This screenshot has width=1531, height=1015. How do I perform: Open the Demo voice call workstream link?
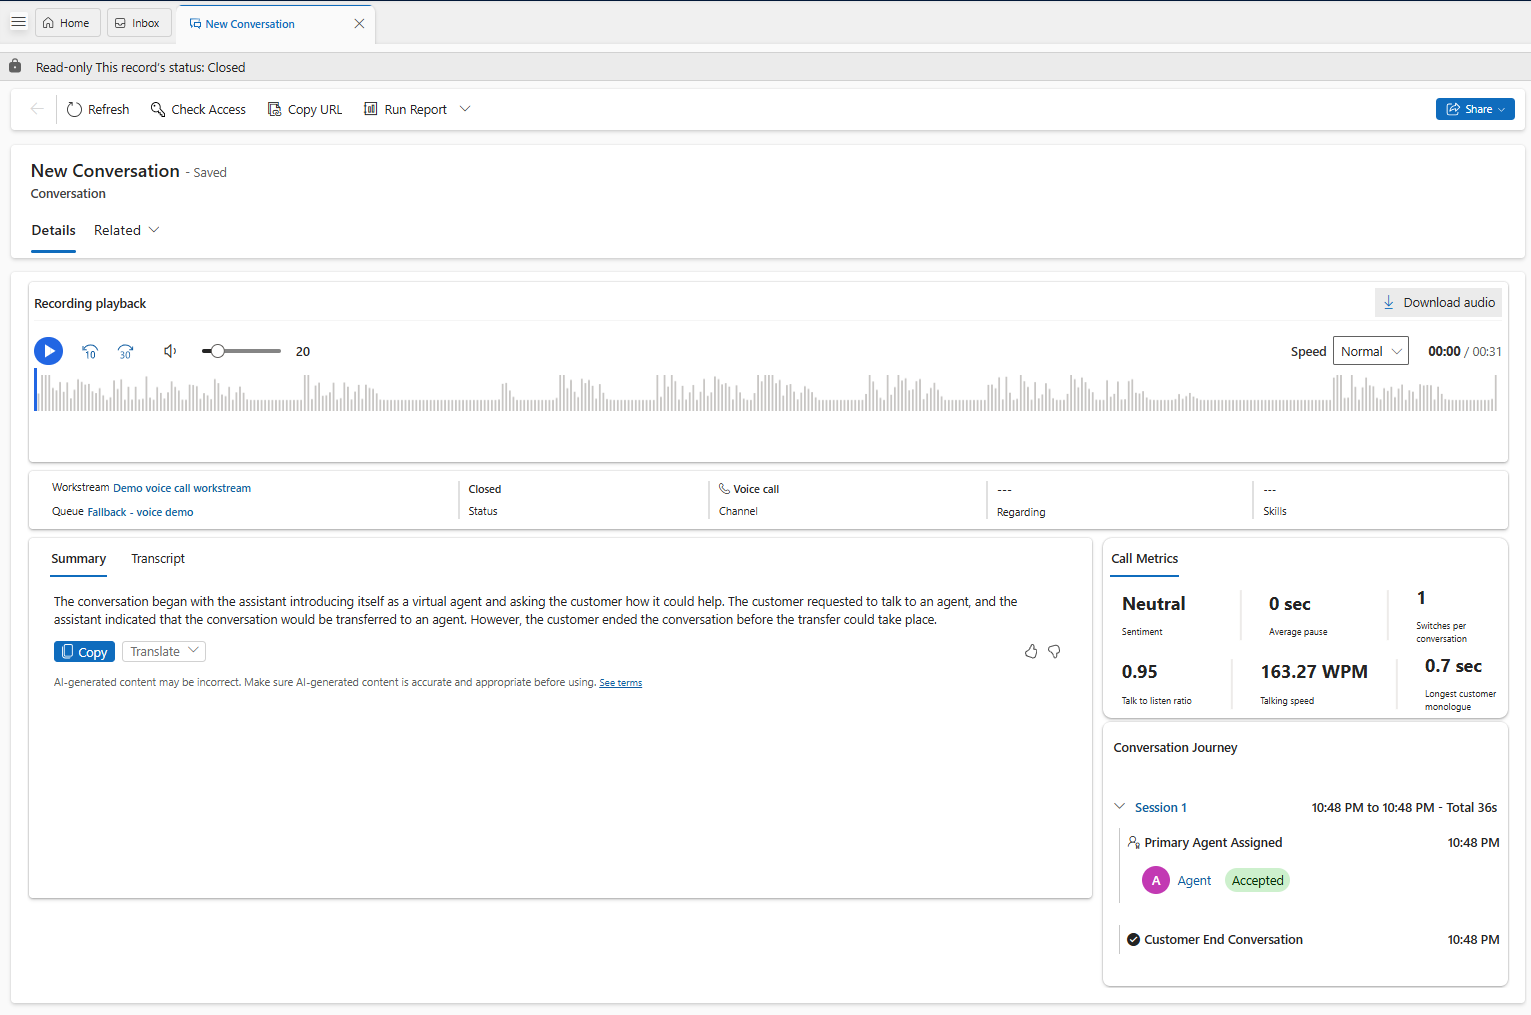(x=182, y=488)
